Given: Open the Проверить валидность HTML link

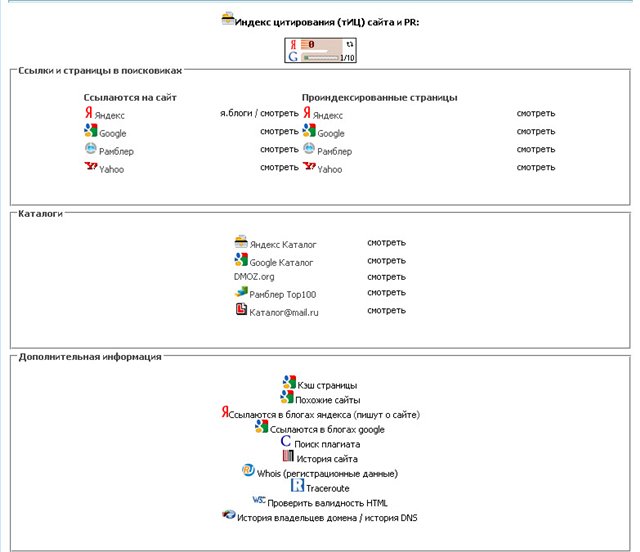Looking at the screenshot, I should click(x=327, y=503).
